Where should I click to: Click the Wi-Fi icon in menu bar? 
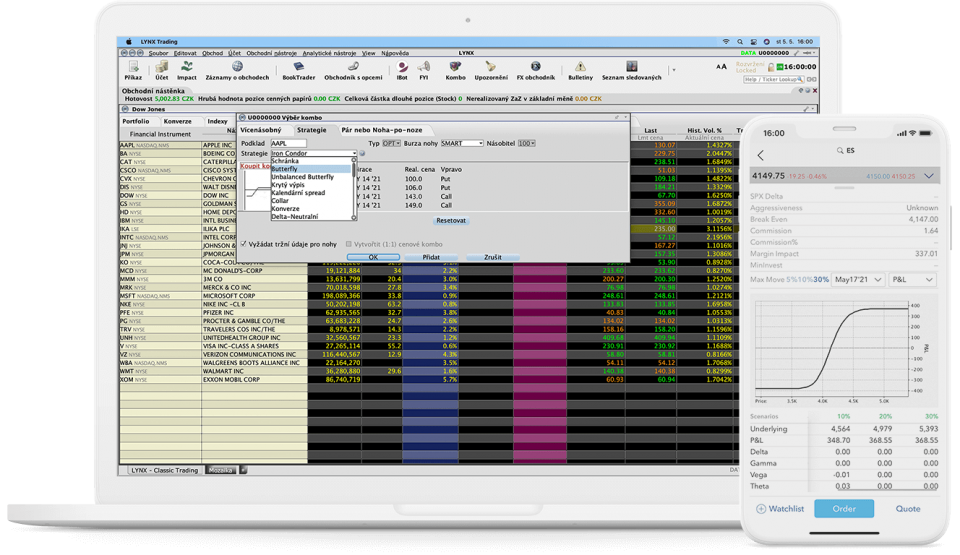[726, 42]
